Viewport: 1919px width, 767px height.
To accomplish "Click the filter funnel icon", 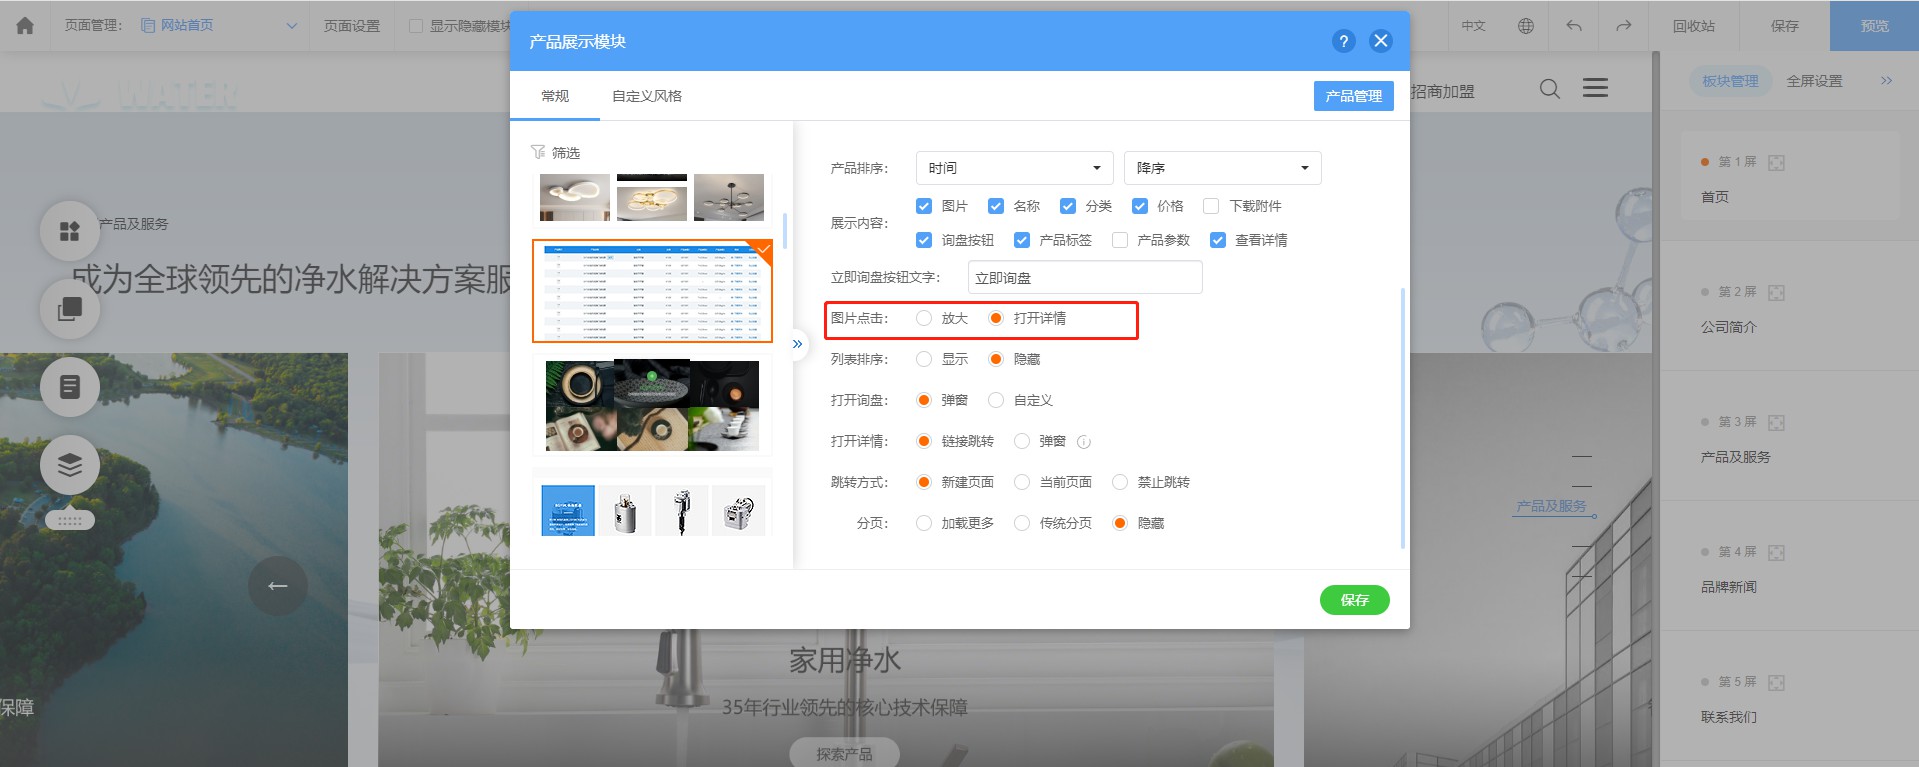I will [x=538, y=152].
